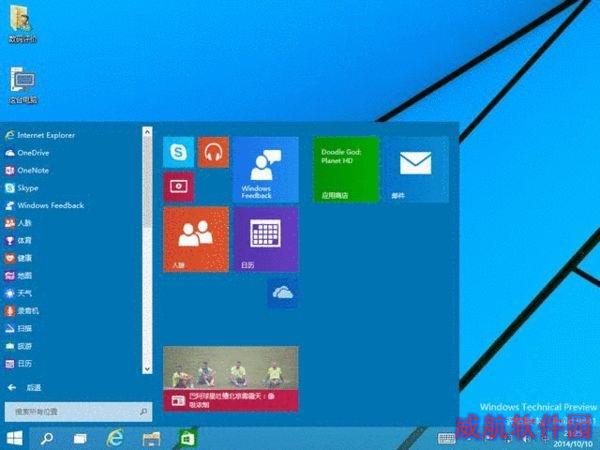Open OneNote in the Start menu list
This screenshot has height=450, width=600.
[27, 170]
